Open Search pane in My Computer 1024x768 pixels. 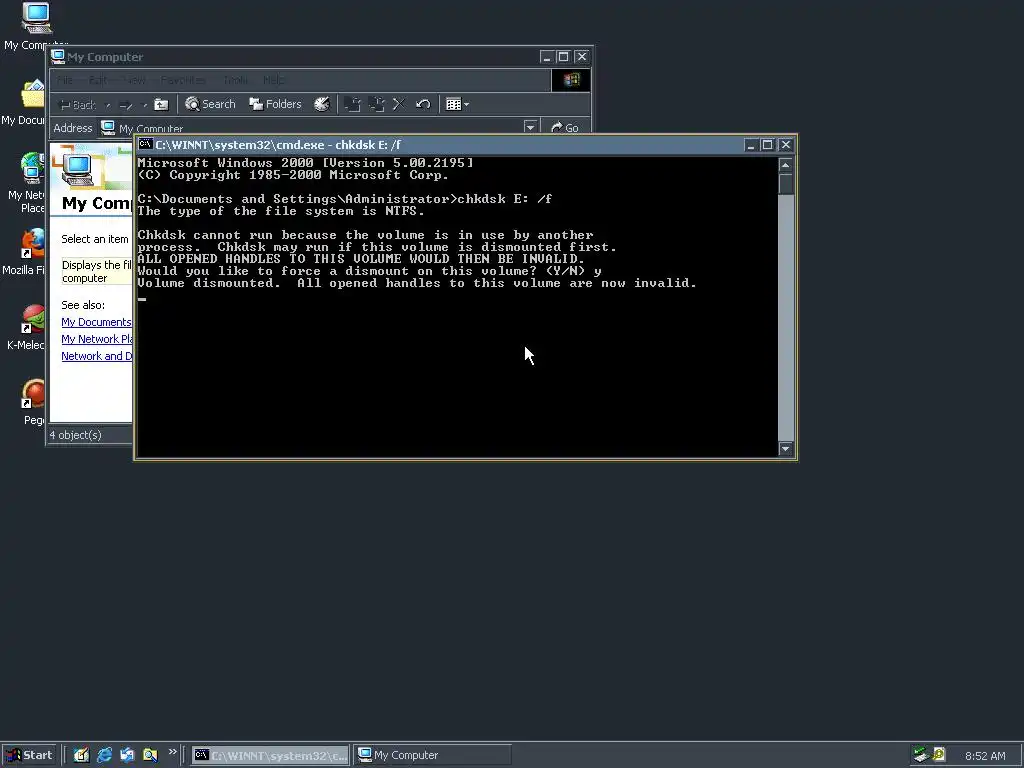click(x=210, y=104)
